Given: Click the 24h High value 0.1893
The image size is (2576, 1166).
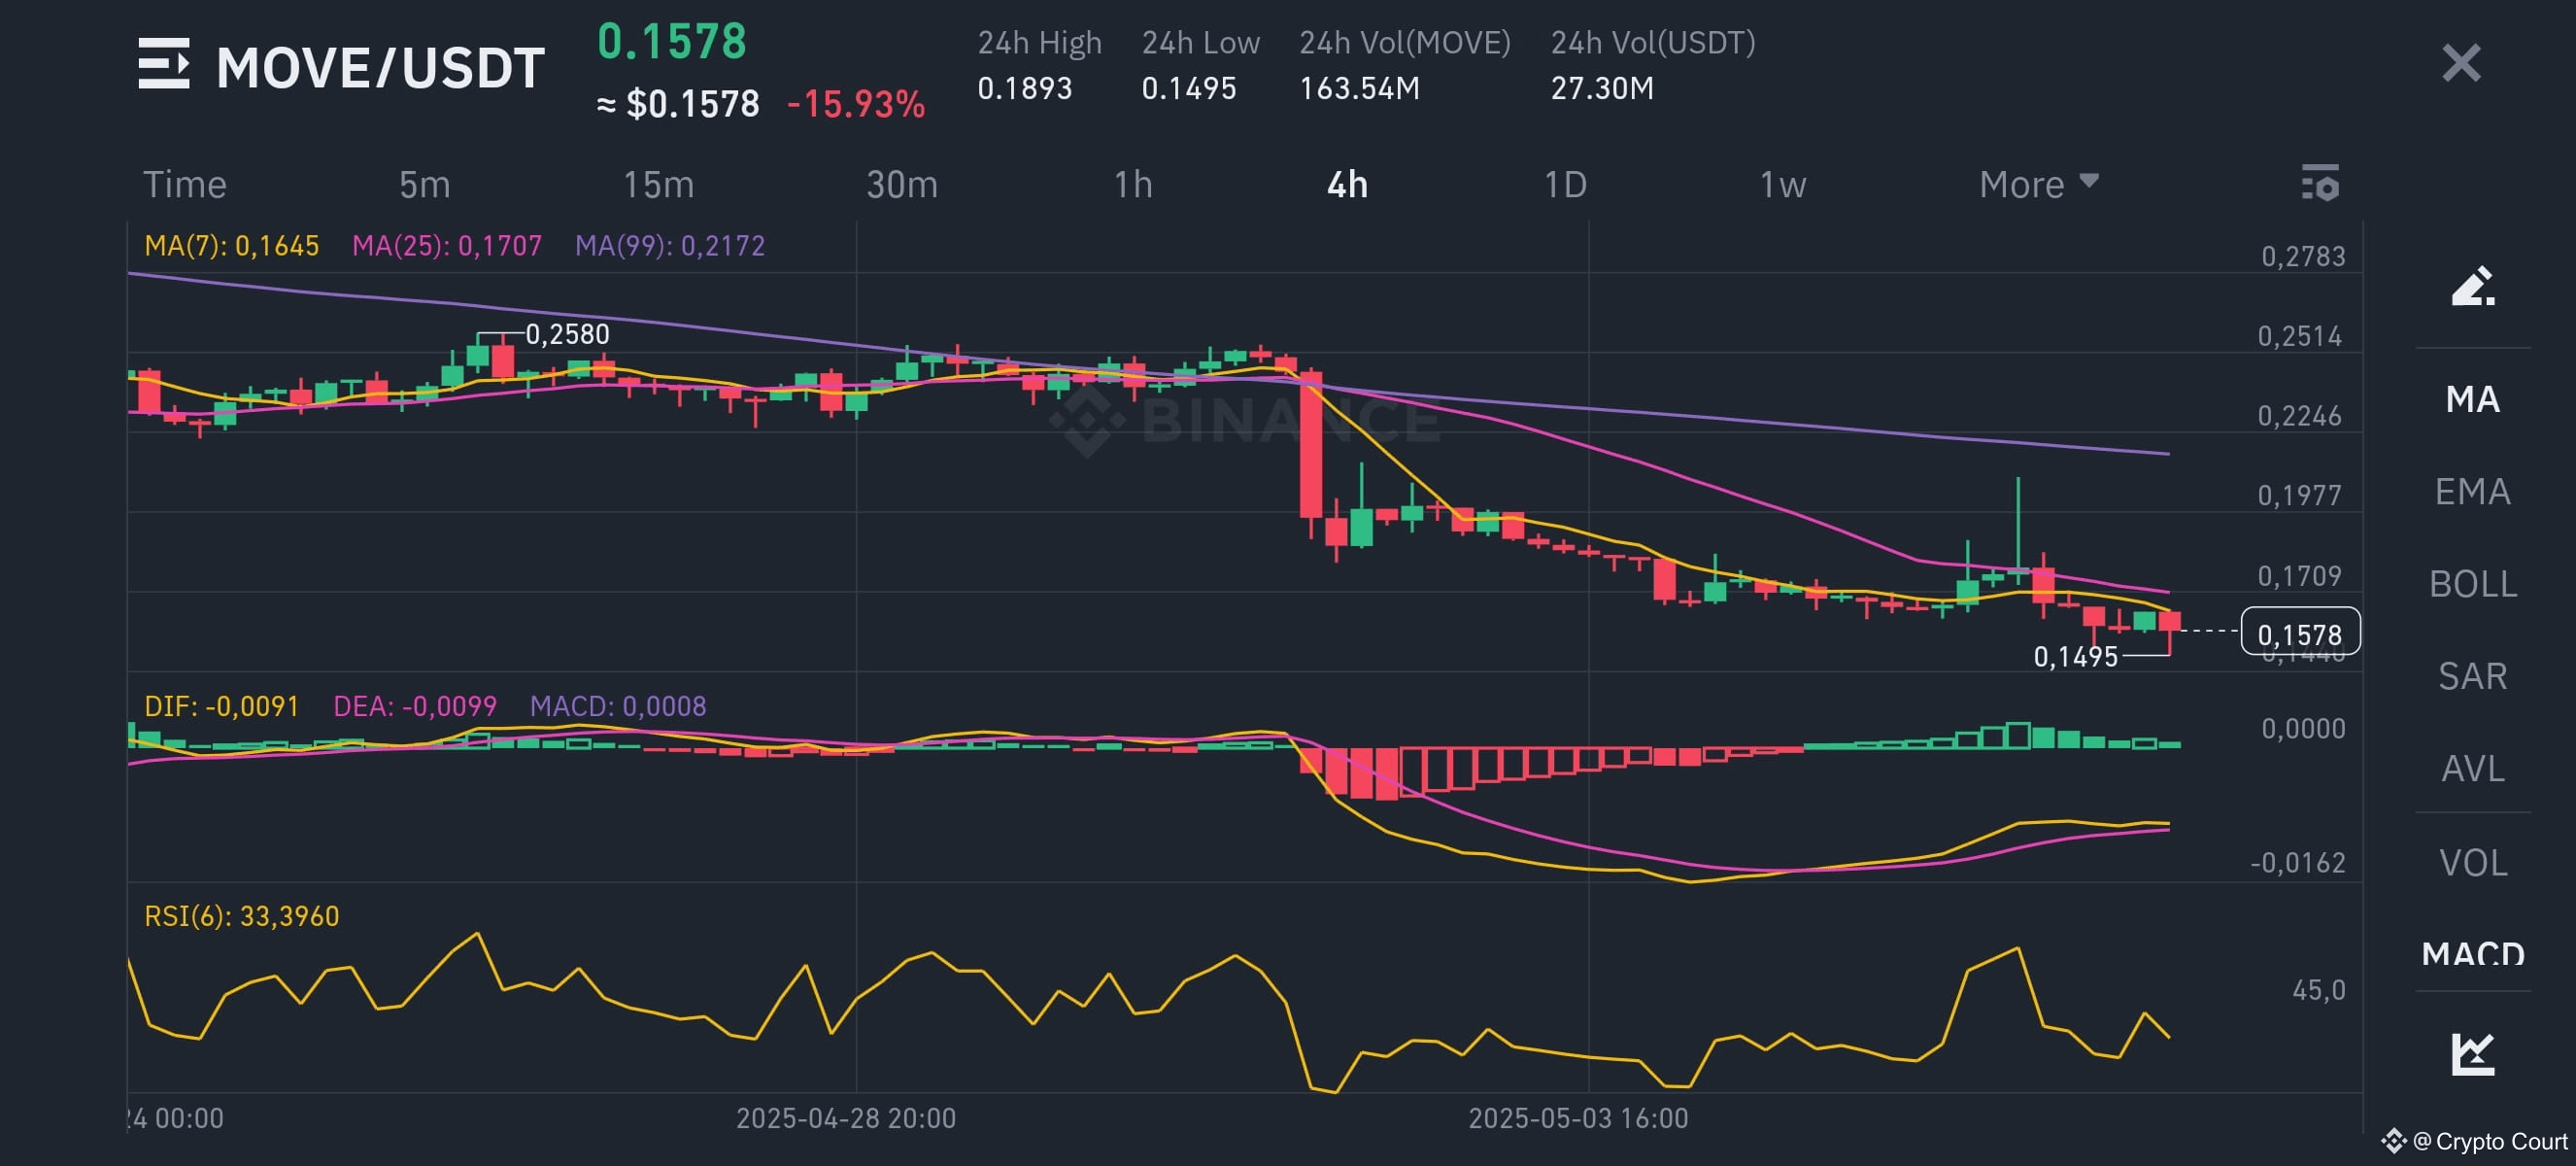Looking at the screenshot, I should 1025,88.
